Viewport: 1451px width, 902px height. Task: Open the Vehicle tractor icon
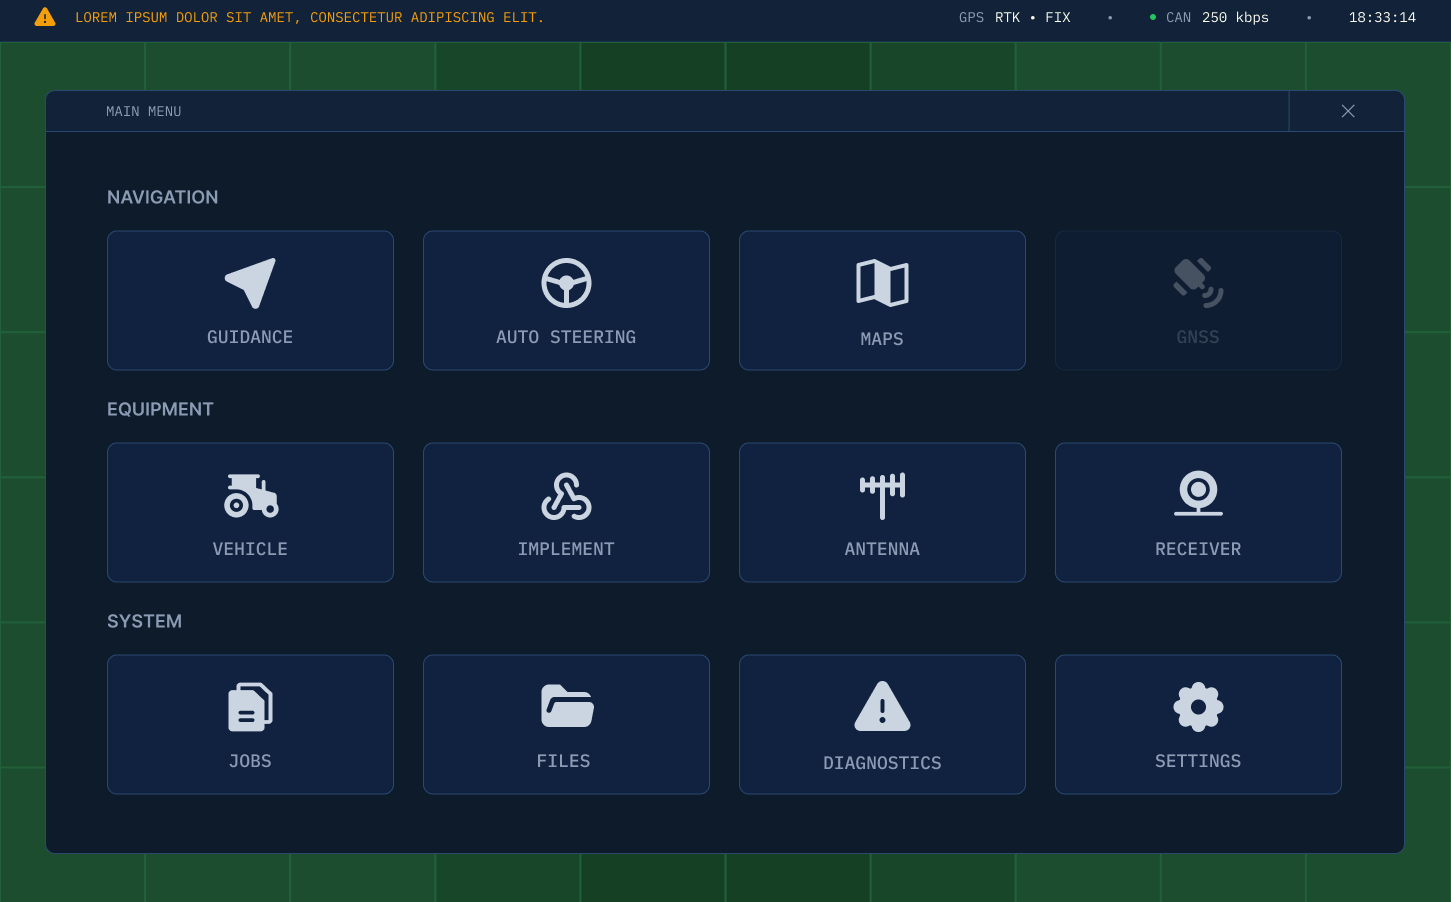(x=250, y=495)
